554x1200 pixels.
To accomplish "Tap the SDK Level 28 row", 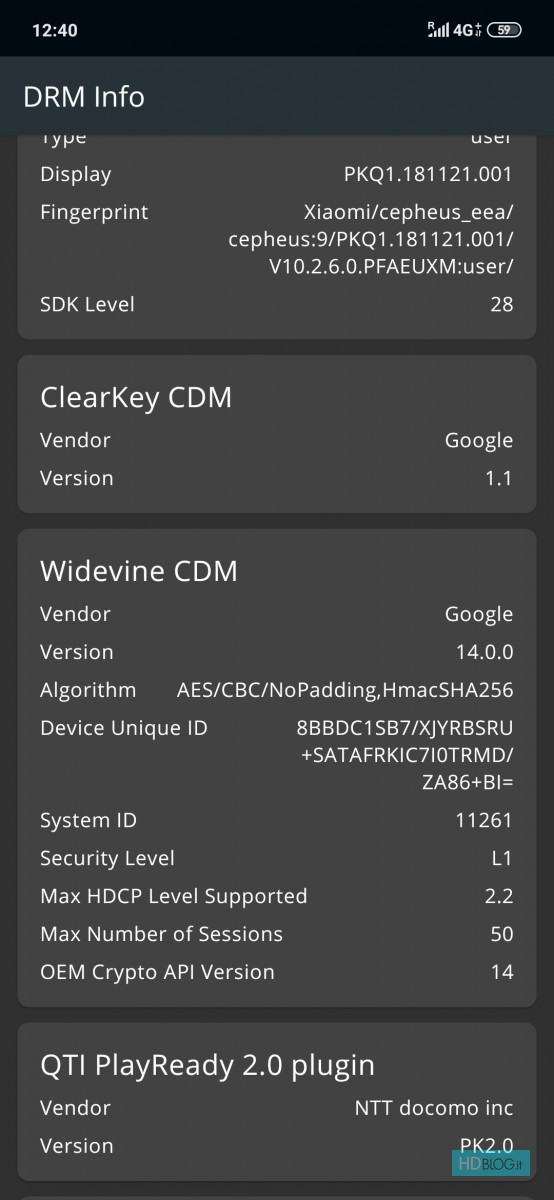I will pos(277,304).
